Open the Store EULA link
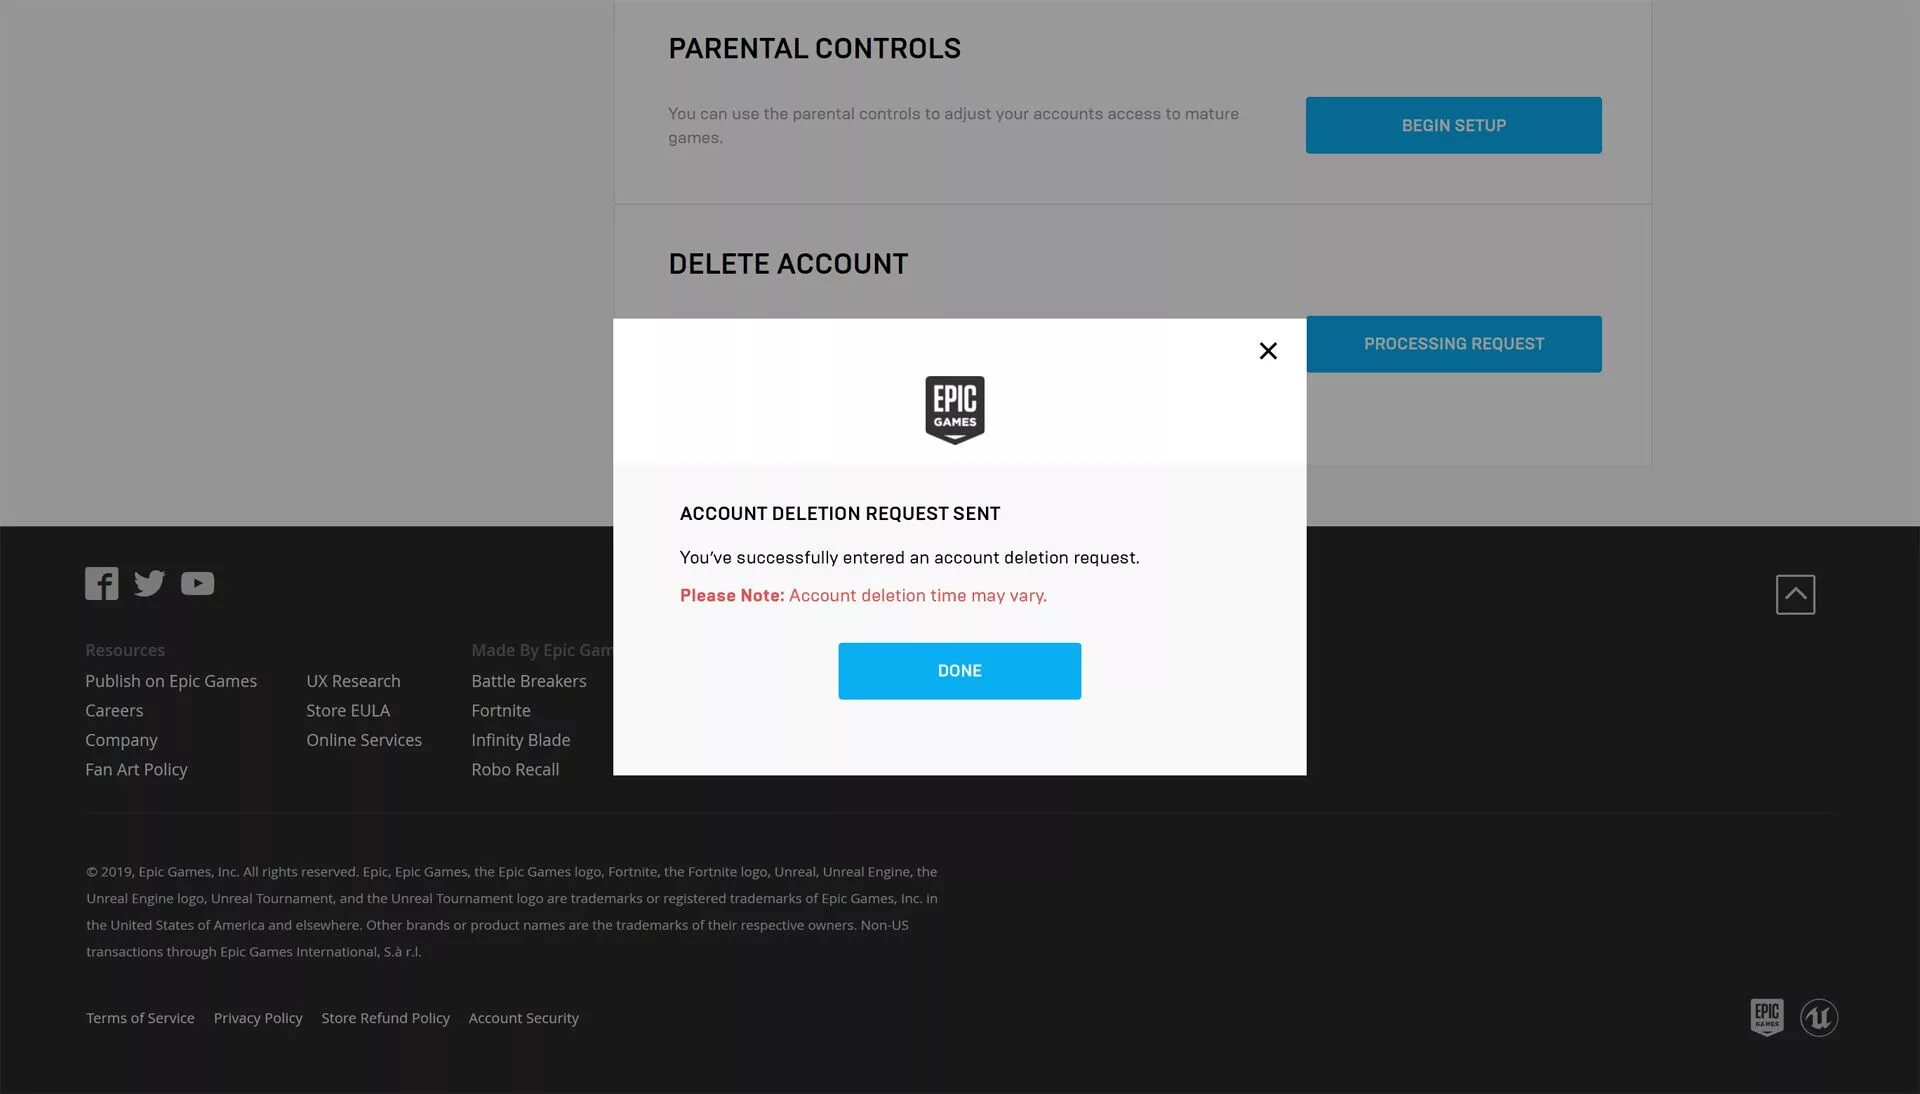Screen dimensions: 1920x1094 tap(348, 710)
